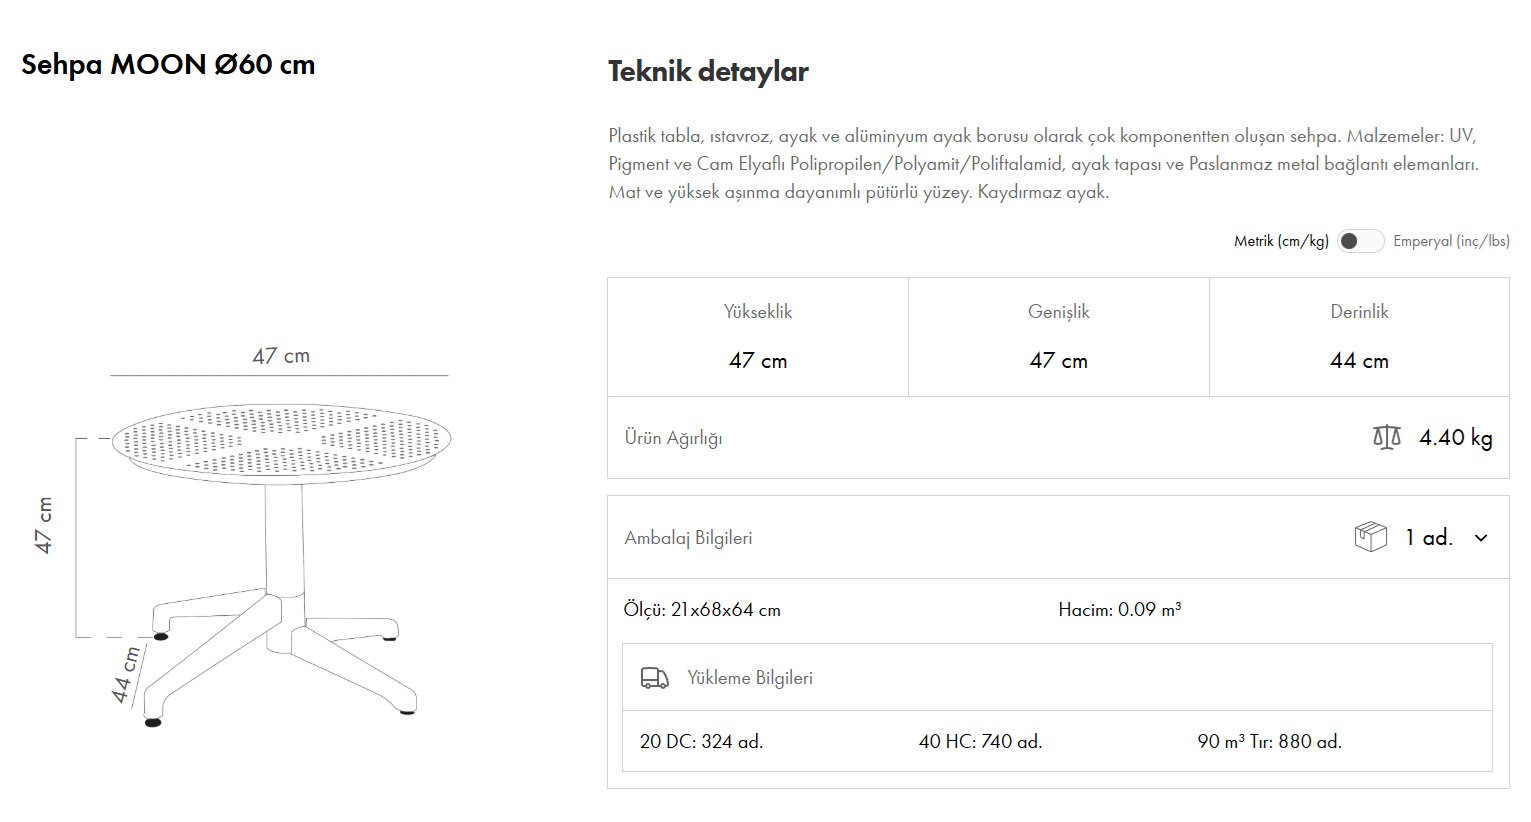This screenshot has width=1531, height=822.
Task: Click the 4.40 kg weight value
Action: tap(1455, 437)
